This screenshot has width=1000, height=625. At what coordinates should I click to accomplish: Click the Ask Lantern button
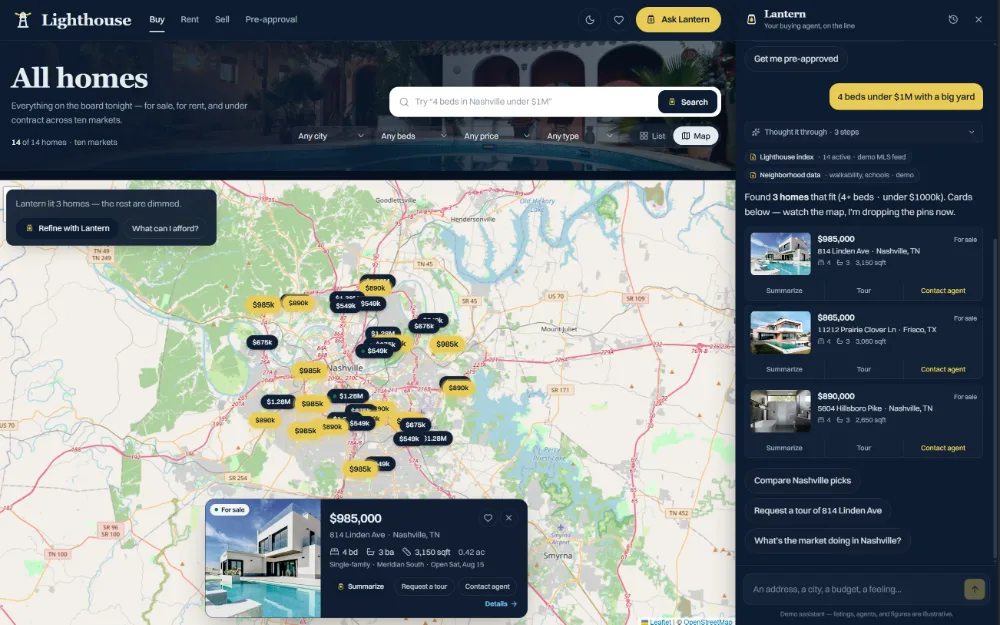point(678,20)
